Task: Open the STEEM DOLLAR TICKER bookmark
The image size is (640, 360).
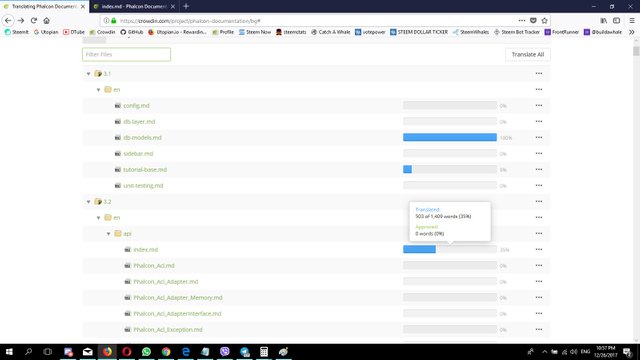Action: click(419, 32)
